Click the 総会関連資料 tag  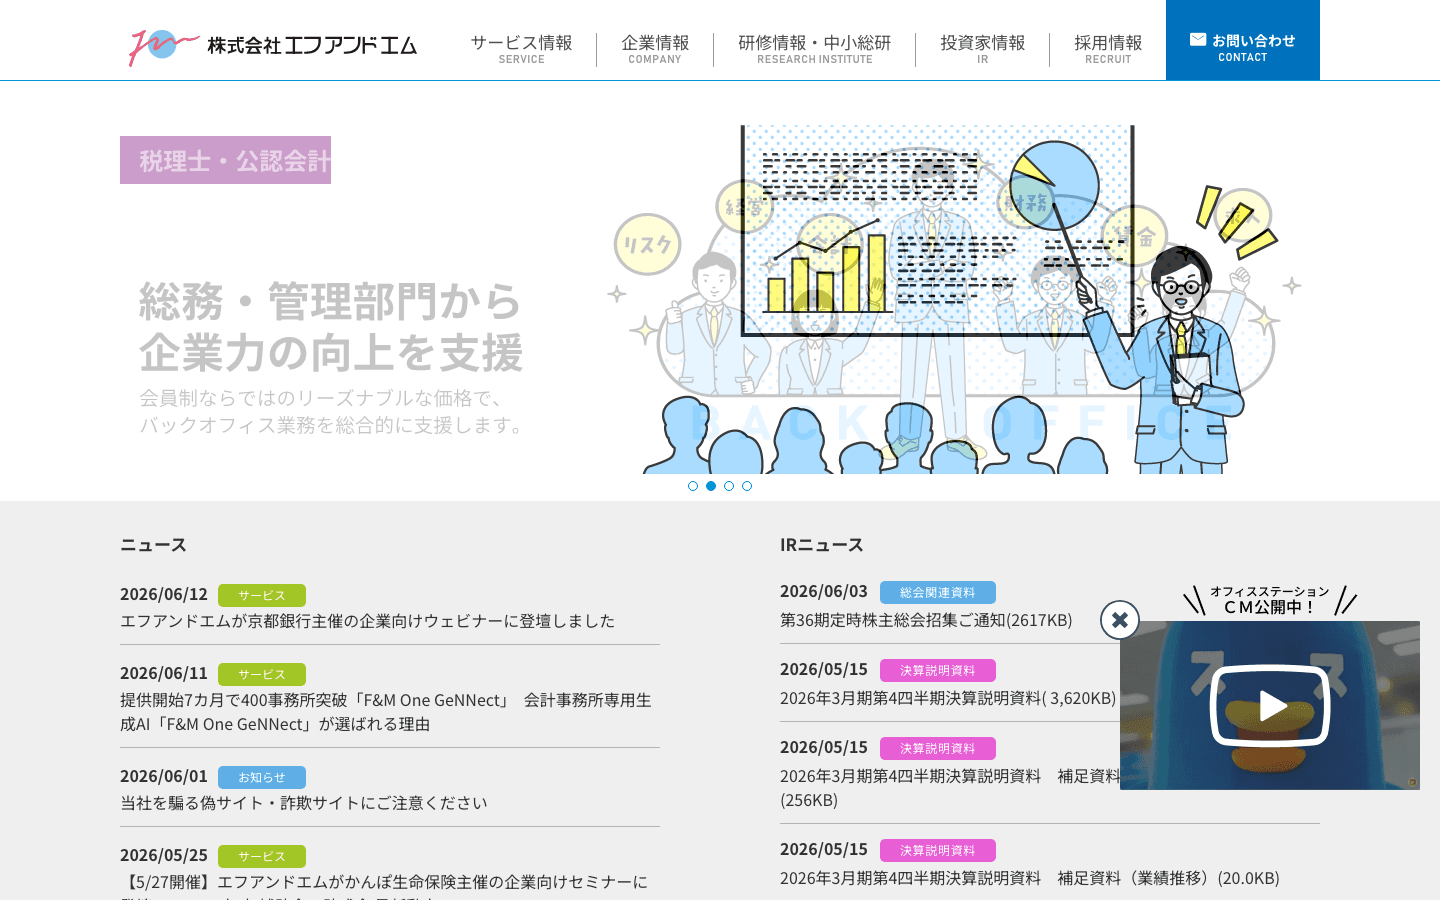click(x=938, y=592)
